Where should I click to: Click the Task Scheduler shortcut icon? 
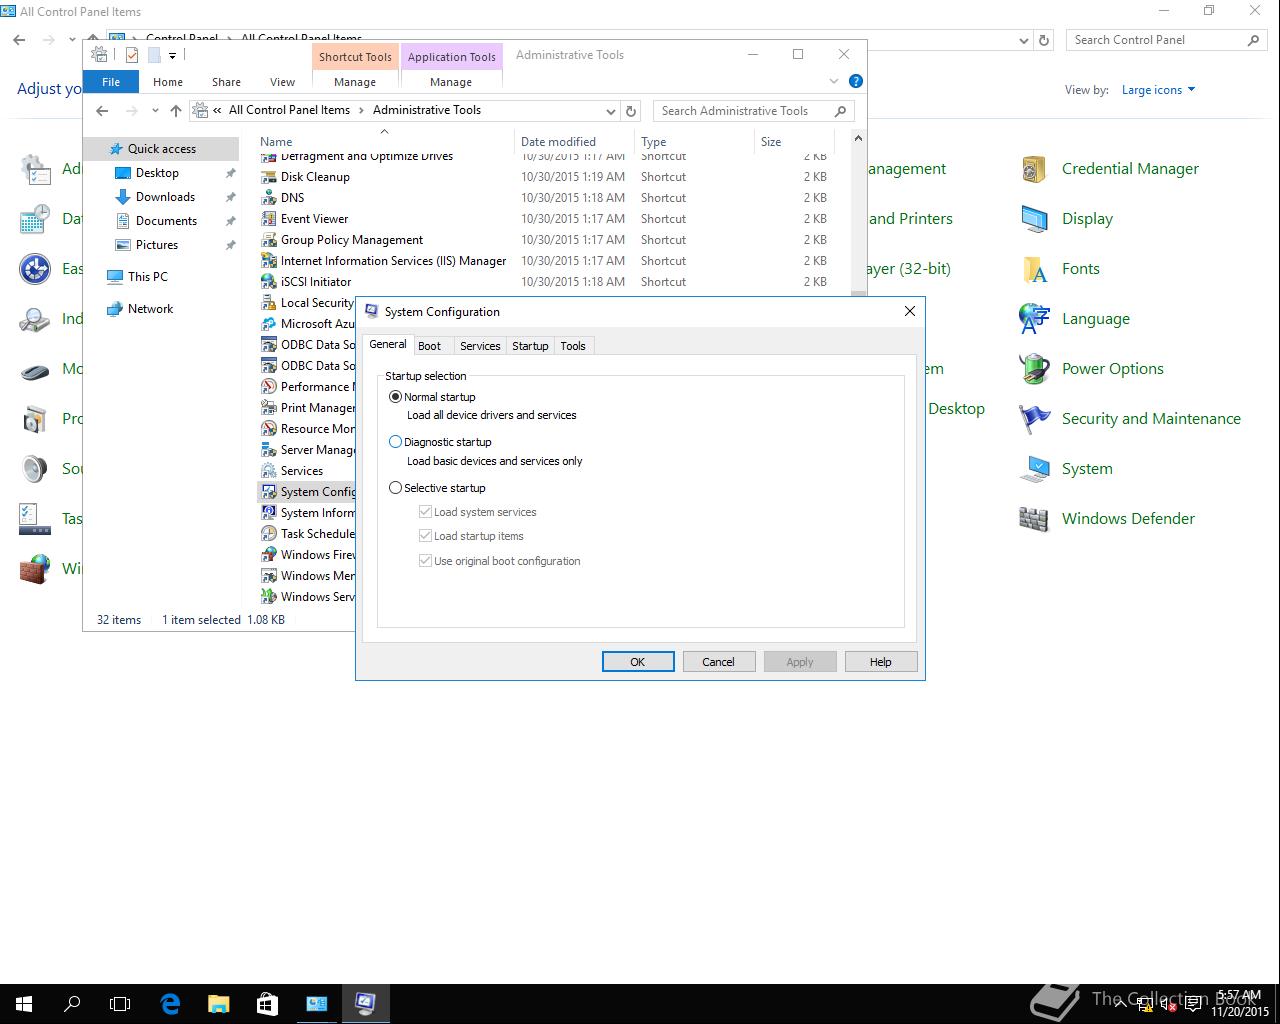[x=268, y=534]
